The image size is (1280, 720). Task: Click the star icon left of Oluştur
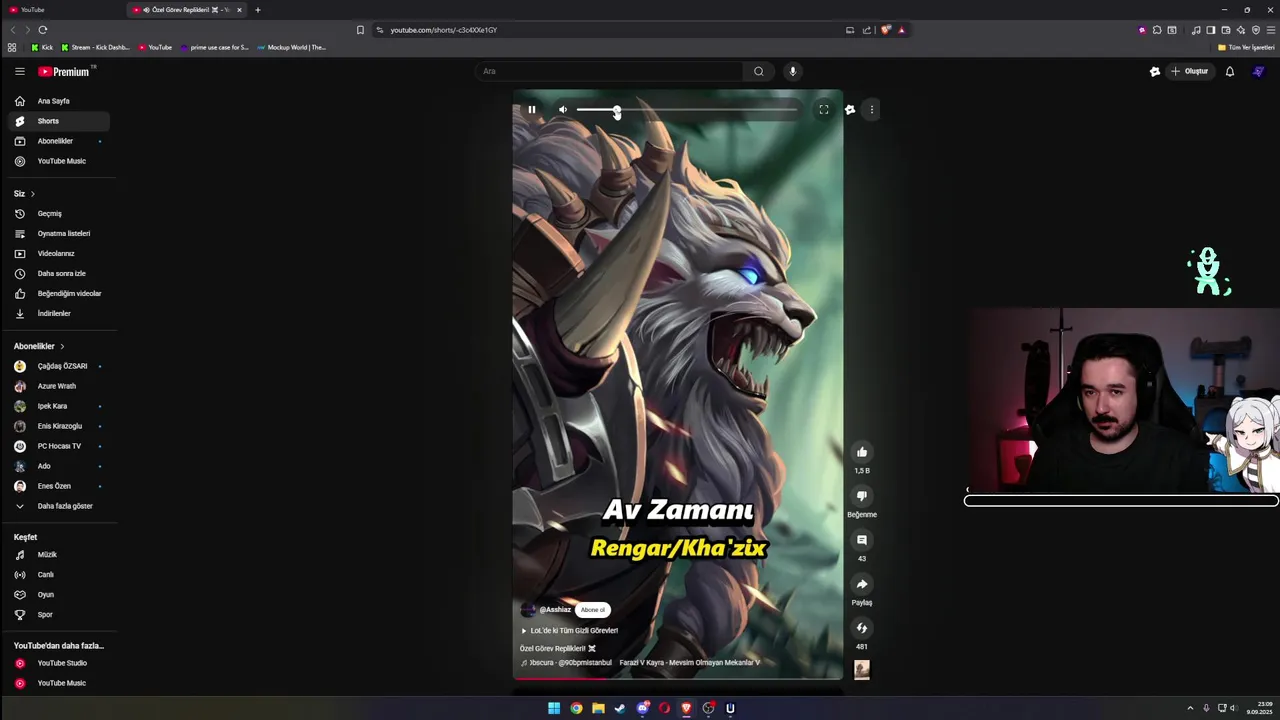(x=1155, y=72)
